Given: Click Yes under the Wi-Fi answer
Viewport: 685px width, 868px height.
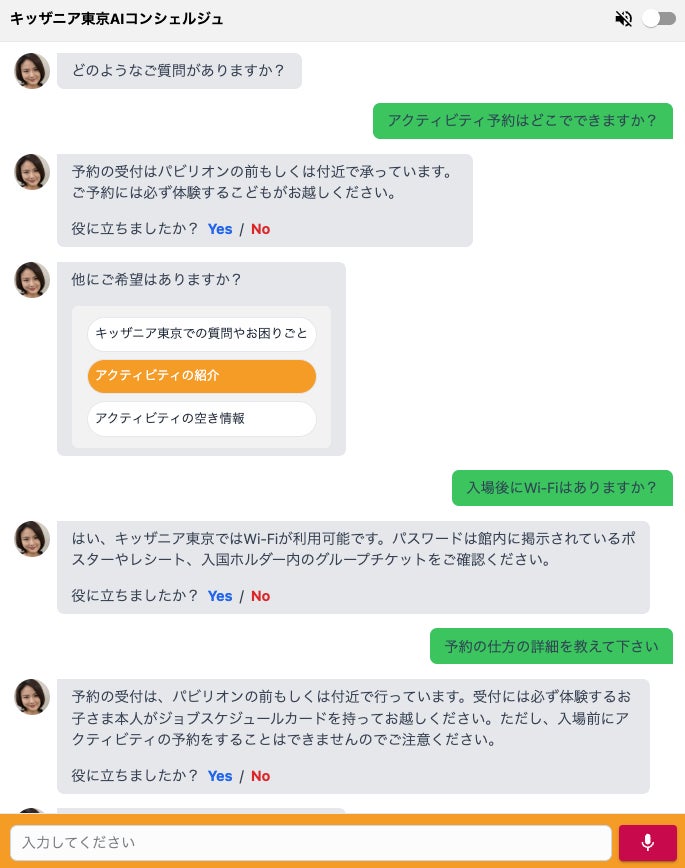Looking at the screenshot, I should pyautogui.click(x=220, y=596).
